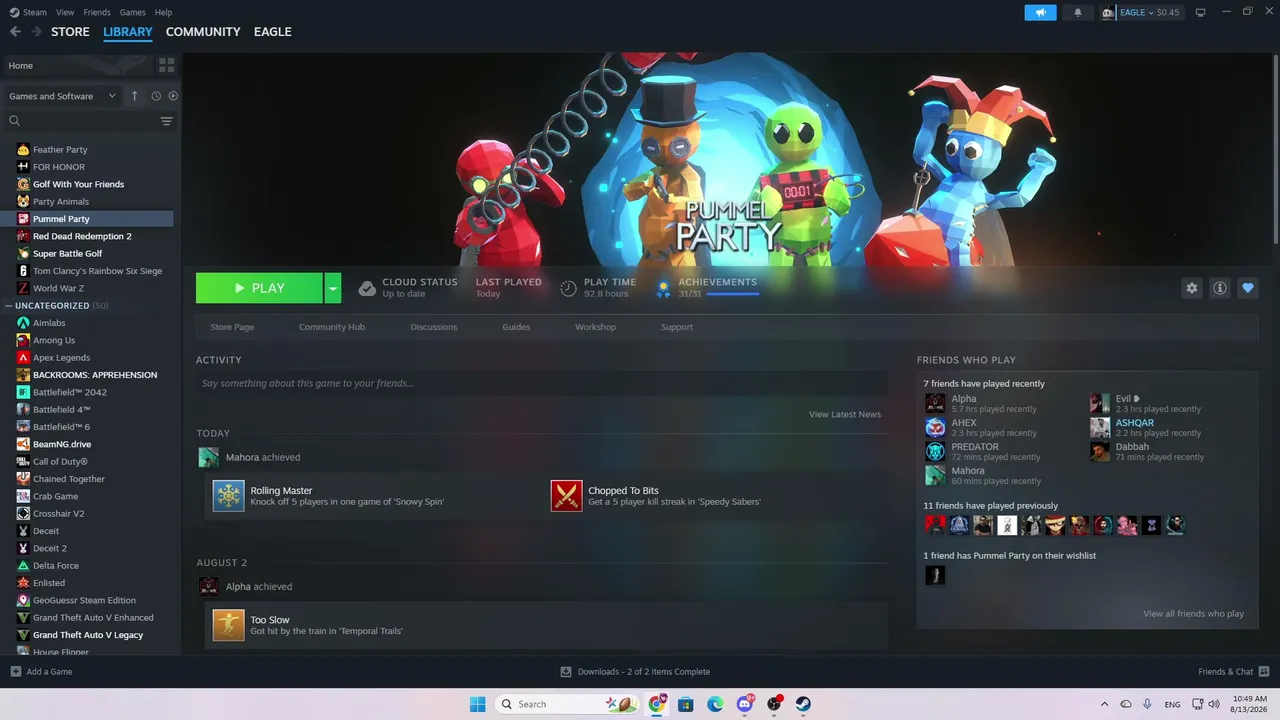Go back using the left arrow

pyautogui.click(x=15, y=32)
